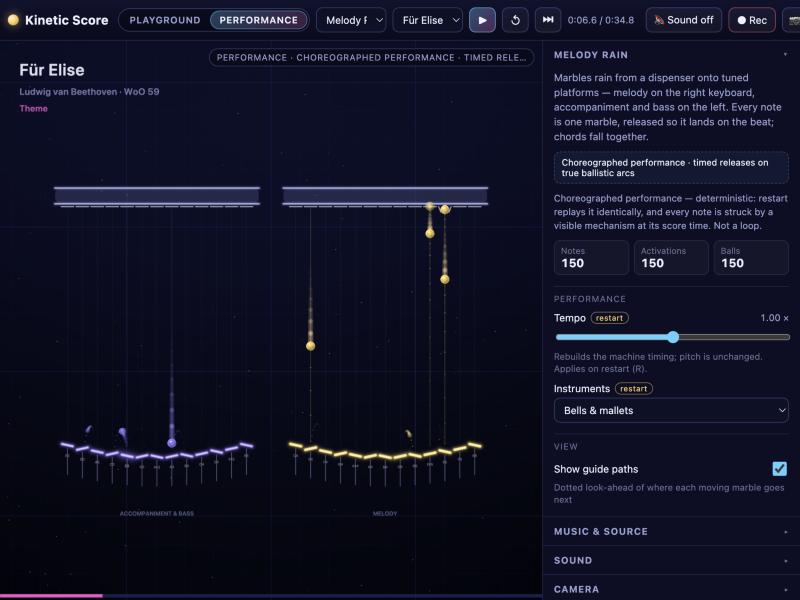Click the Accompaniment & Bass keyboard label

157,513
